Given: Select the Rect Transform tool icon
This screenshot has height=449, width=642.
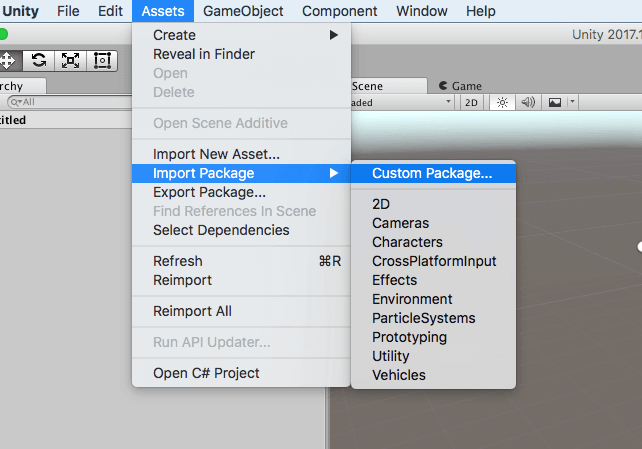Looking at the screenshot, I should pyautogui.click(x=102, y=61).
